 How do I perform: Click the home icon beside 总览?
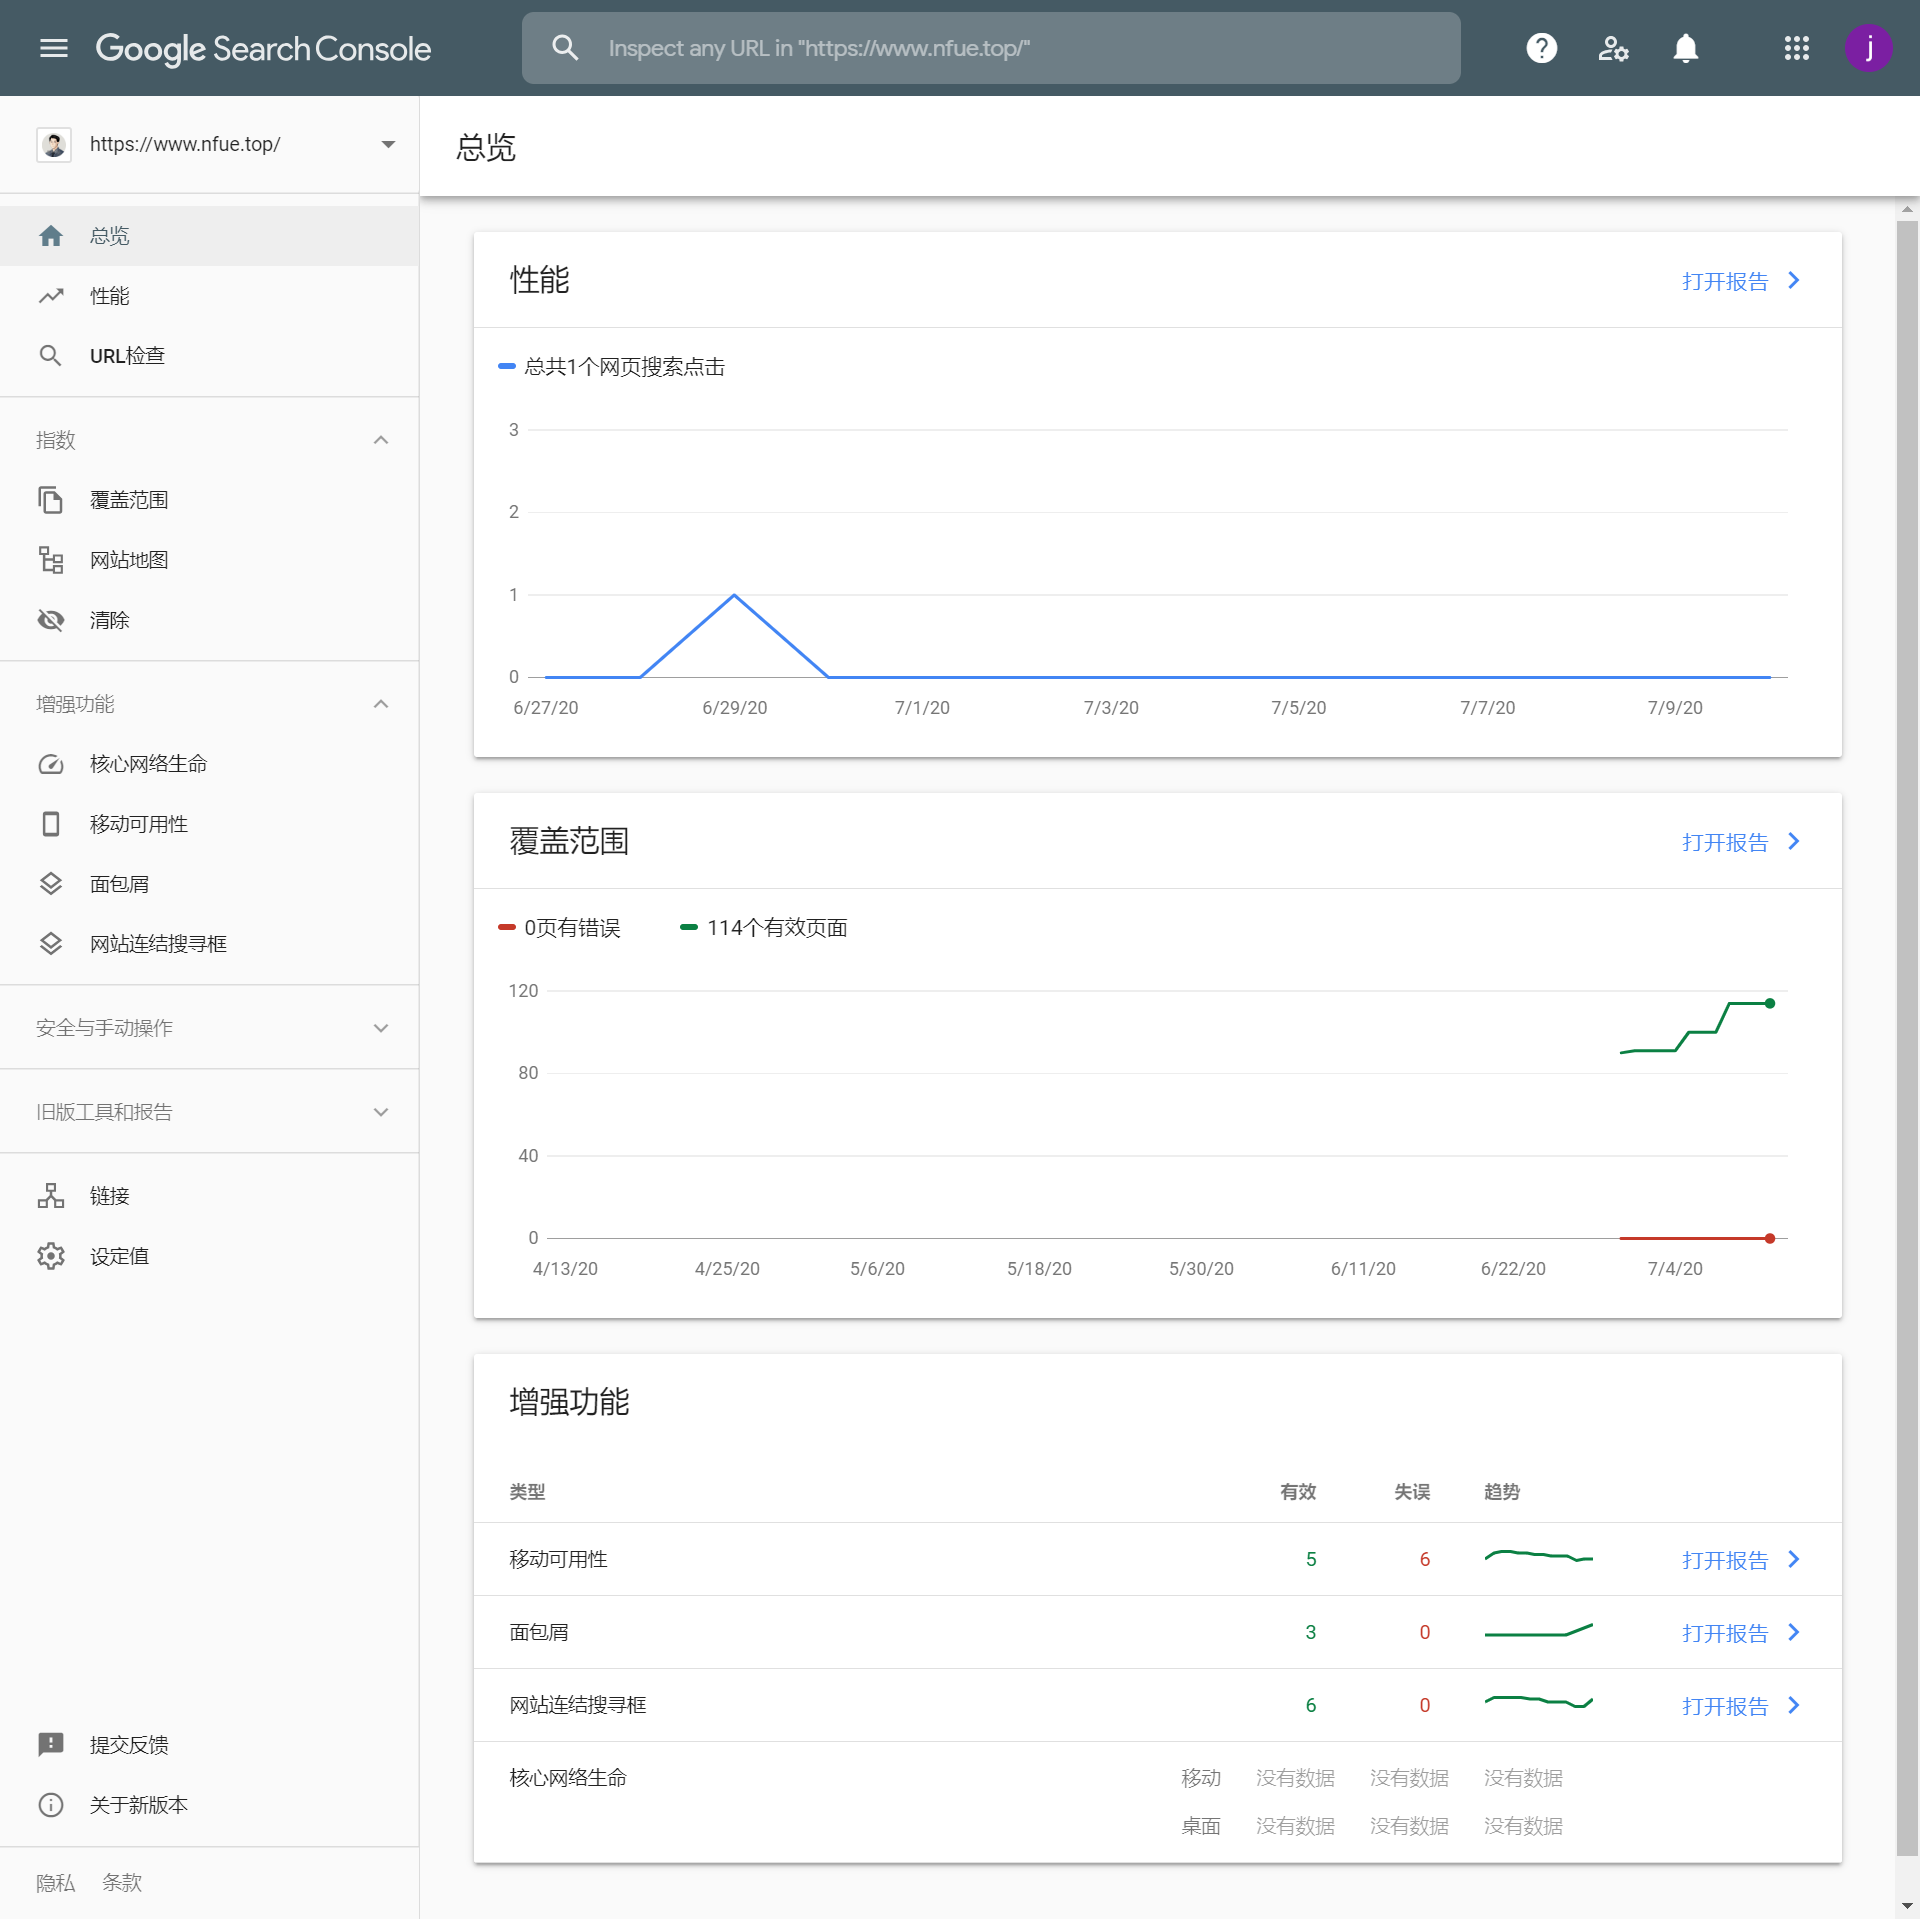coord(51,236)
